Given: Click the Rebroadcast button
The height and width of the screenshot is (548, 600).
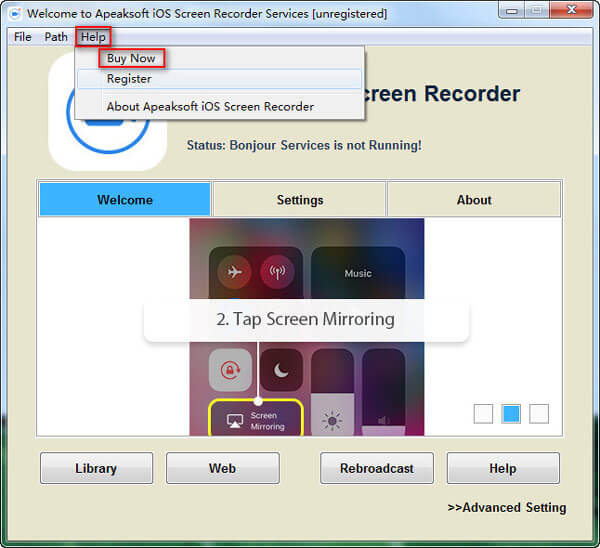Looking at the screenshot, I should (377, 468).
